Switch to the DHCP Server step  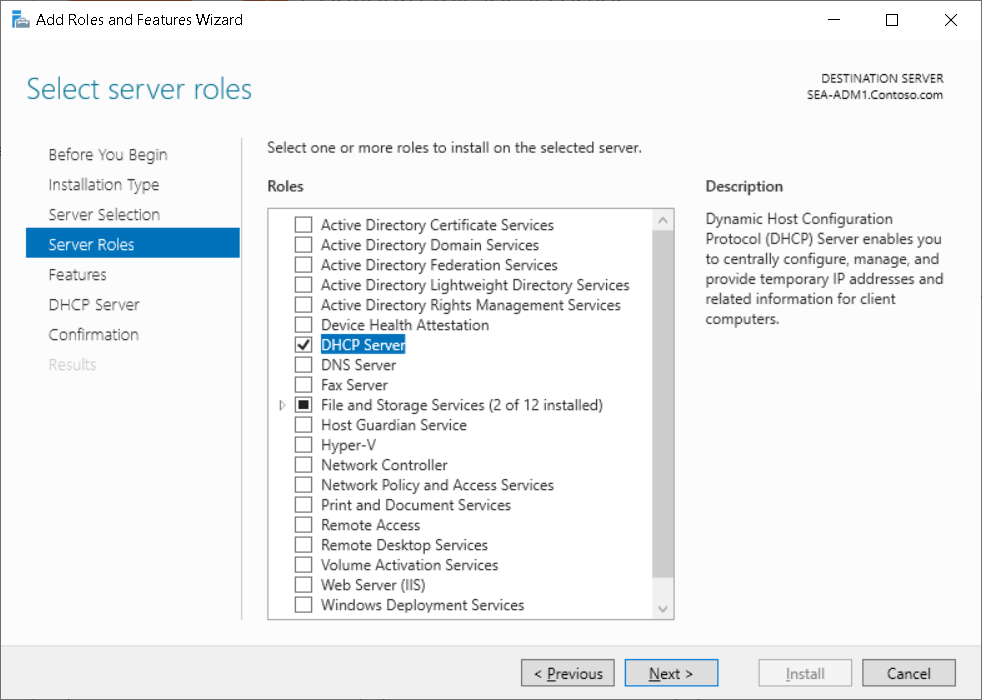94,304
